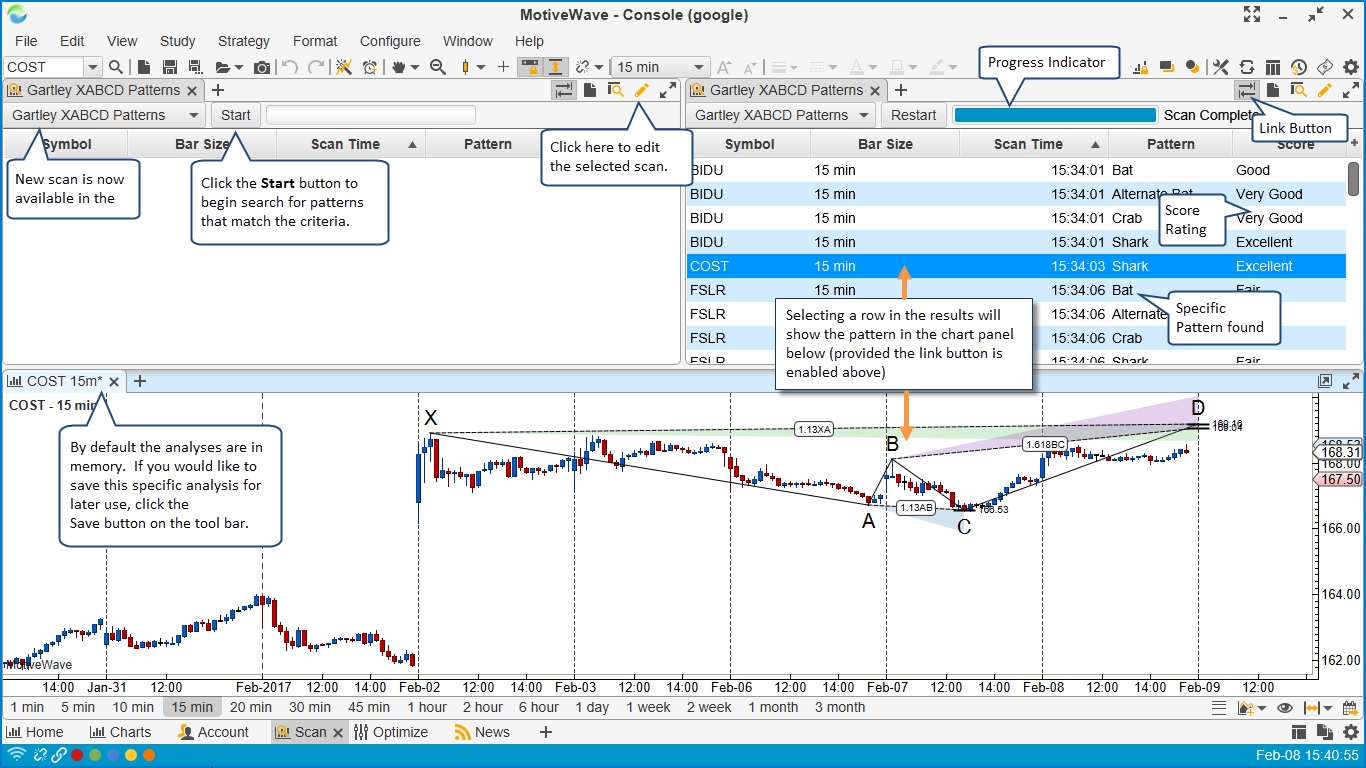
Task: Click the bottom-right console settings gear
Action: [x=1351, y=732]
